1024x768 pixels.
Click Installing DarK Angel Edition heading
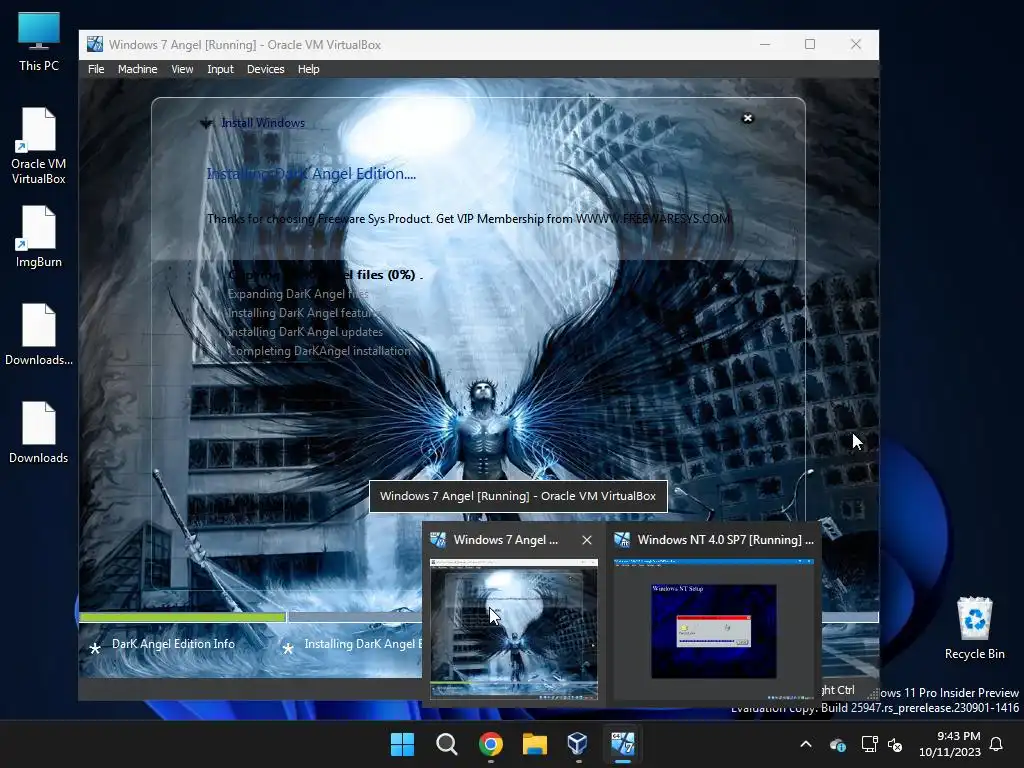click(x=311, y=174)
